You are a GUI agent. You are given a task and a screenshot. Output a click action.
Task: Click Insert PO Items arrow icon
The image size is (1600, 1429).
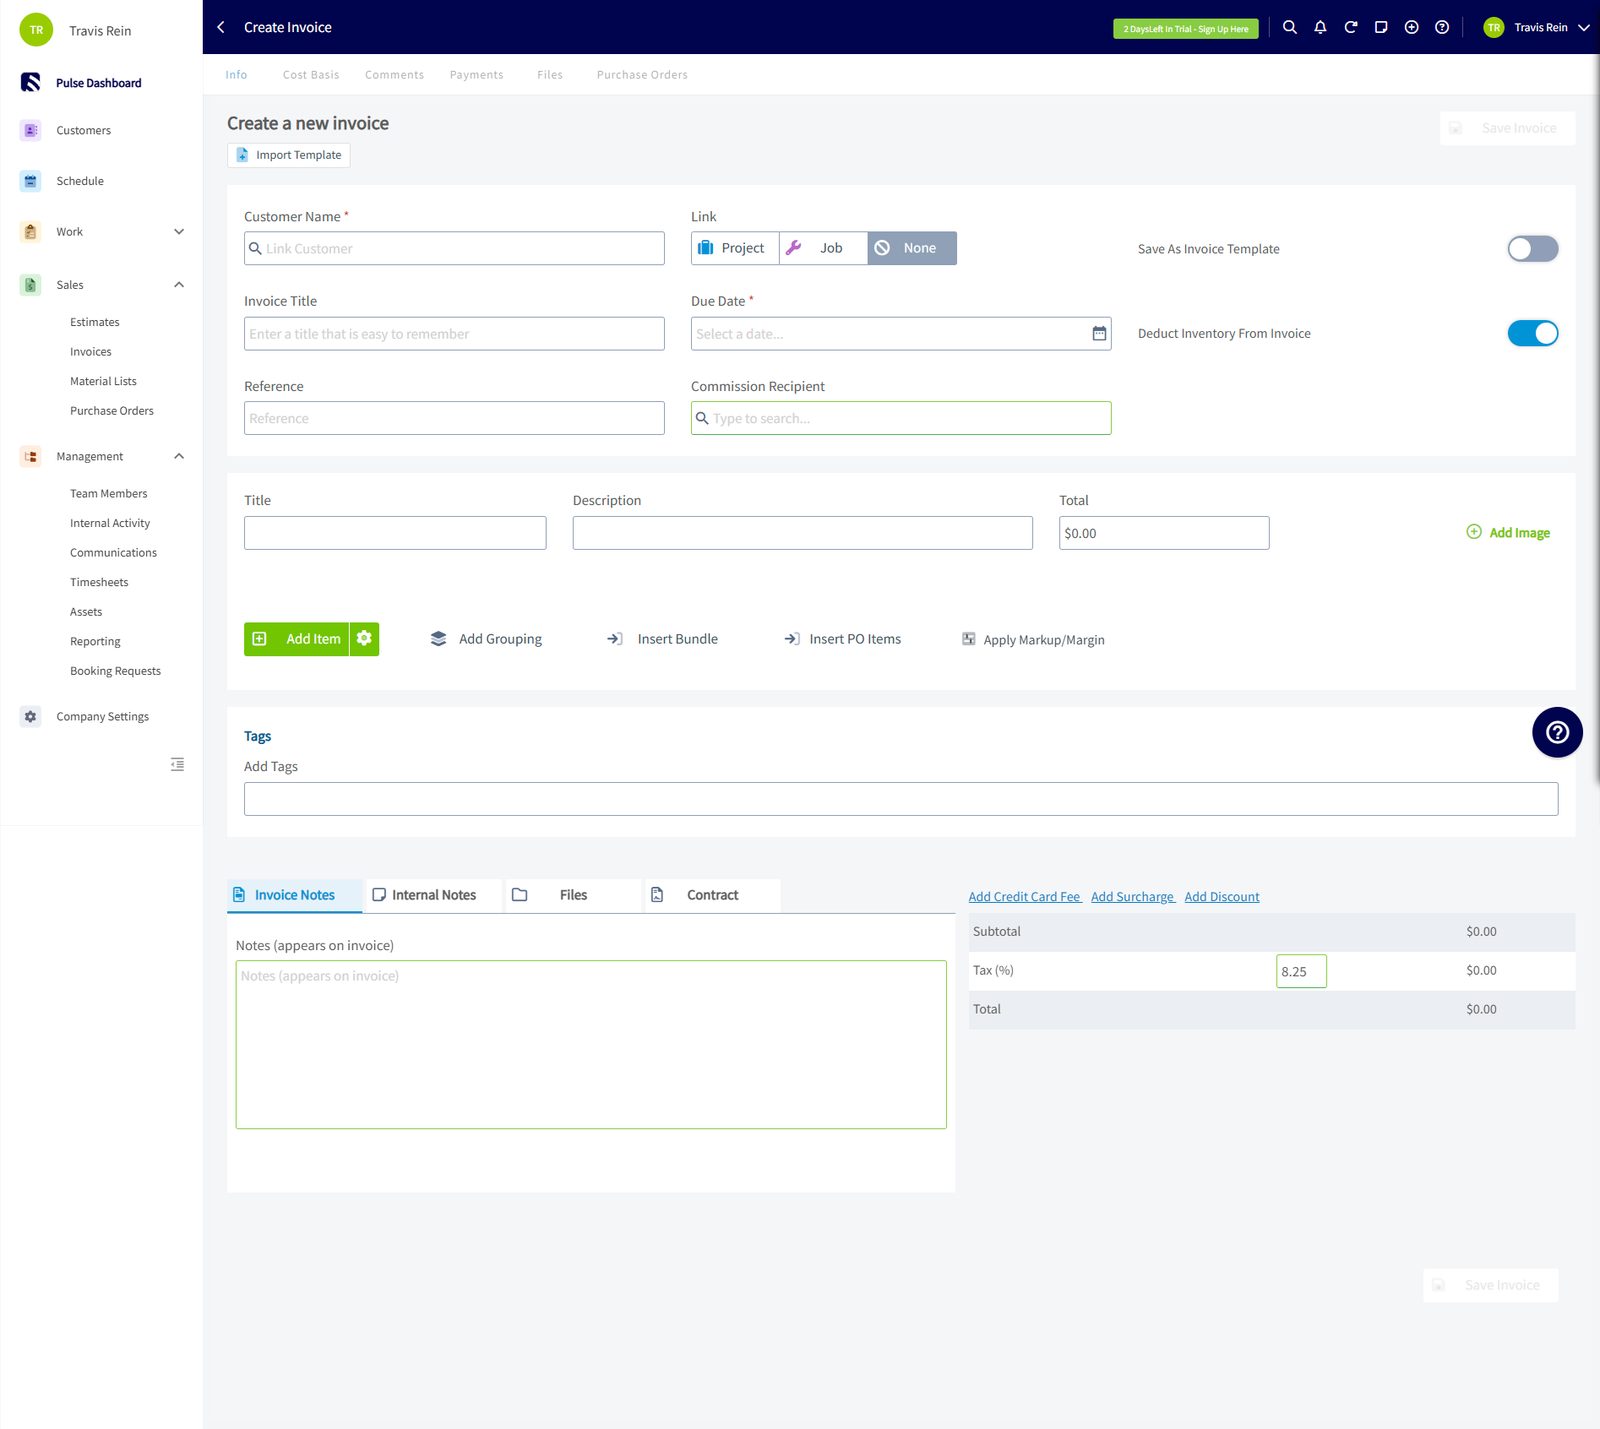pyautogui.click(x=791, y=638)
